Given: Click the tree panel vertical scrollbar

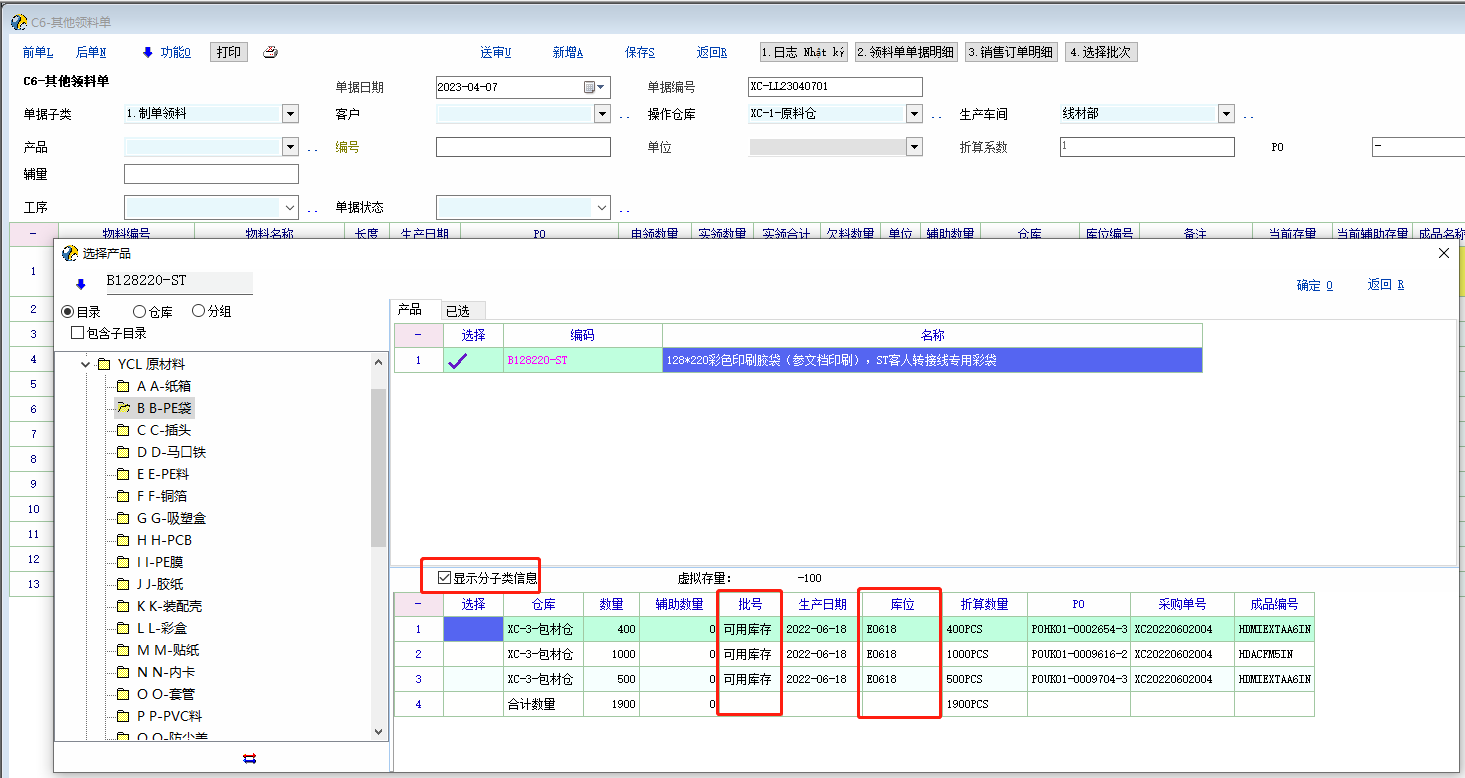Looking at the screenshot, I should click(378, 470).
